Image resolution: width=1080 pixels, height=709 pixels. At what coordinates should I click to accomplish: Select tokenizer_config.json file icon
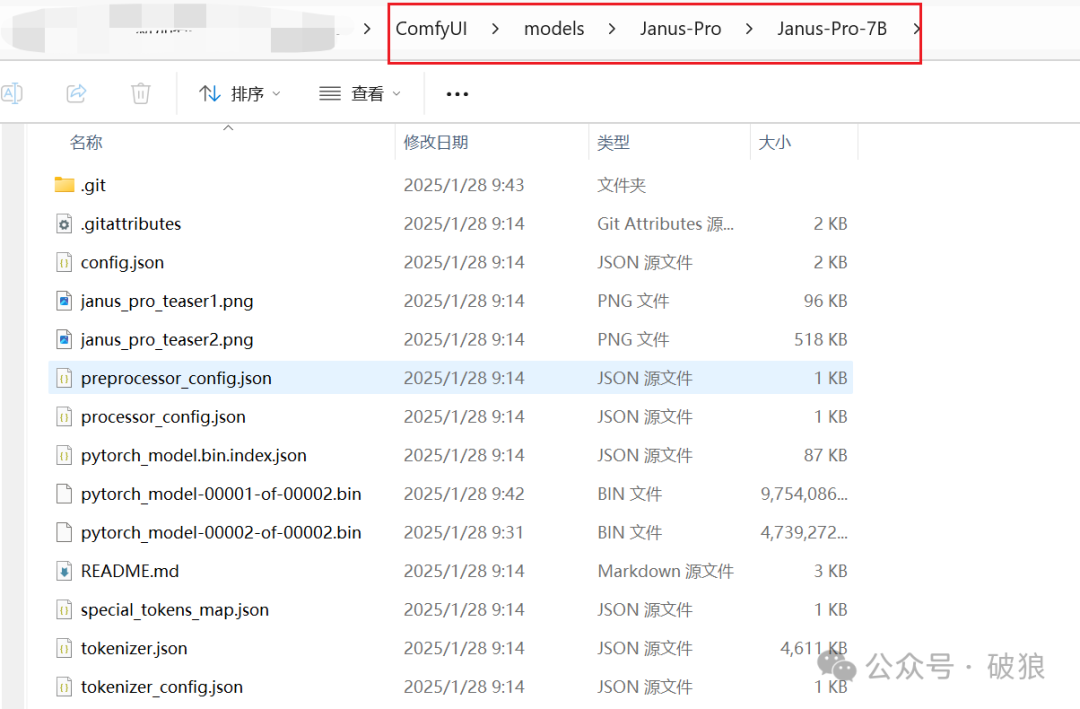64,687
